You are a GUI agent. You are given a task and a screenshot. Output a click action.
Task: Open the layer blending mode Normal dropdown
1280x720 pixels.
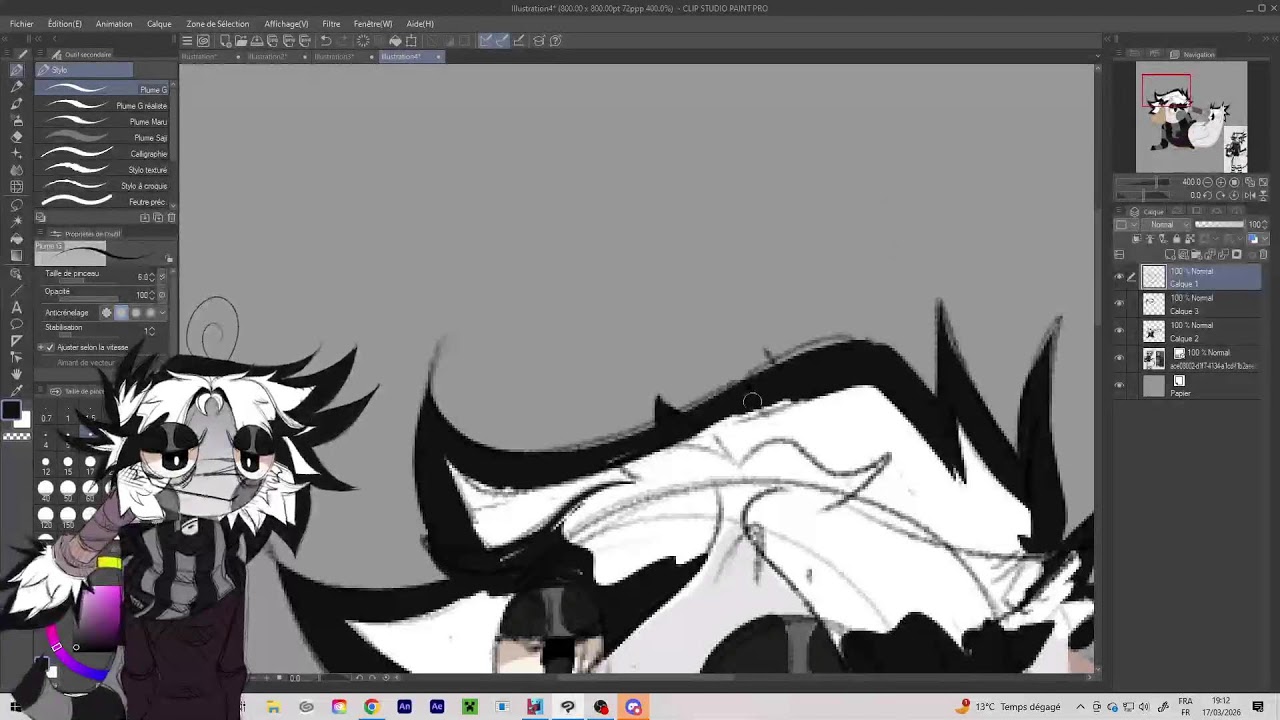[x=1168, y=225]
